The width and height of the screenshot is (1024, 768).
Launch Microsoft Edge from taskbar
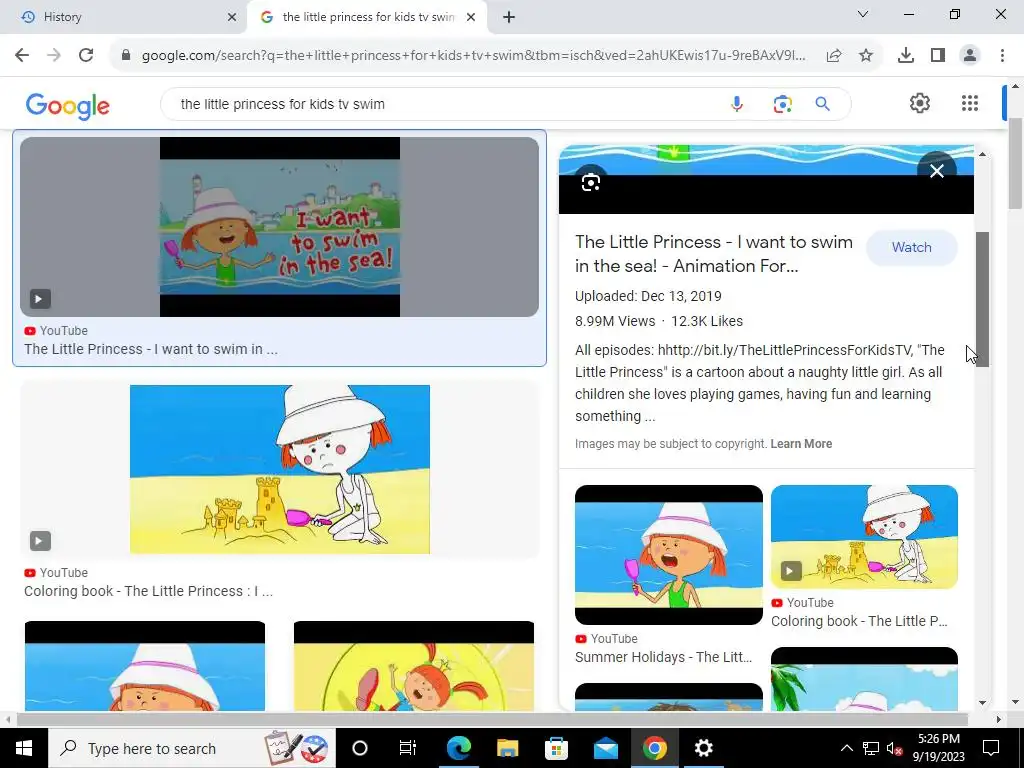(458, 748)
